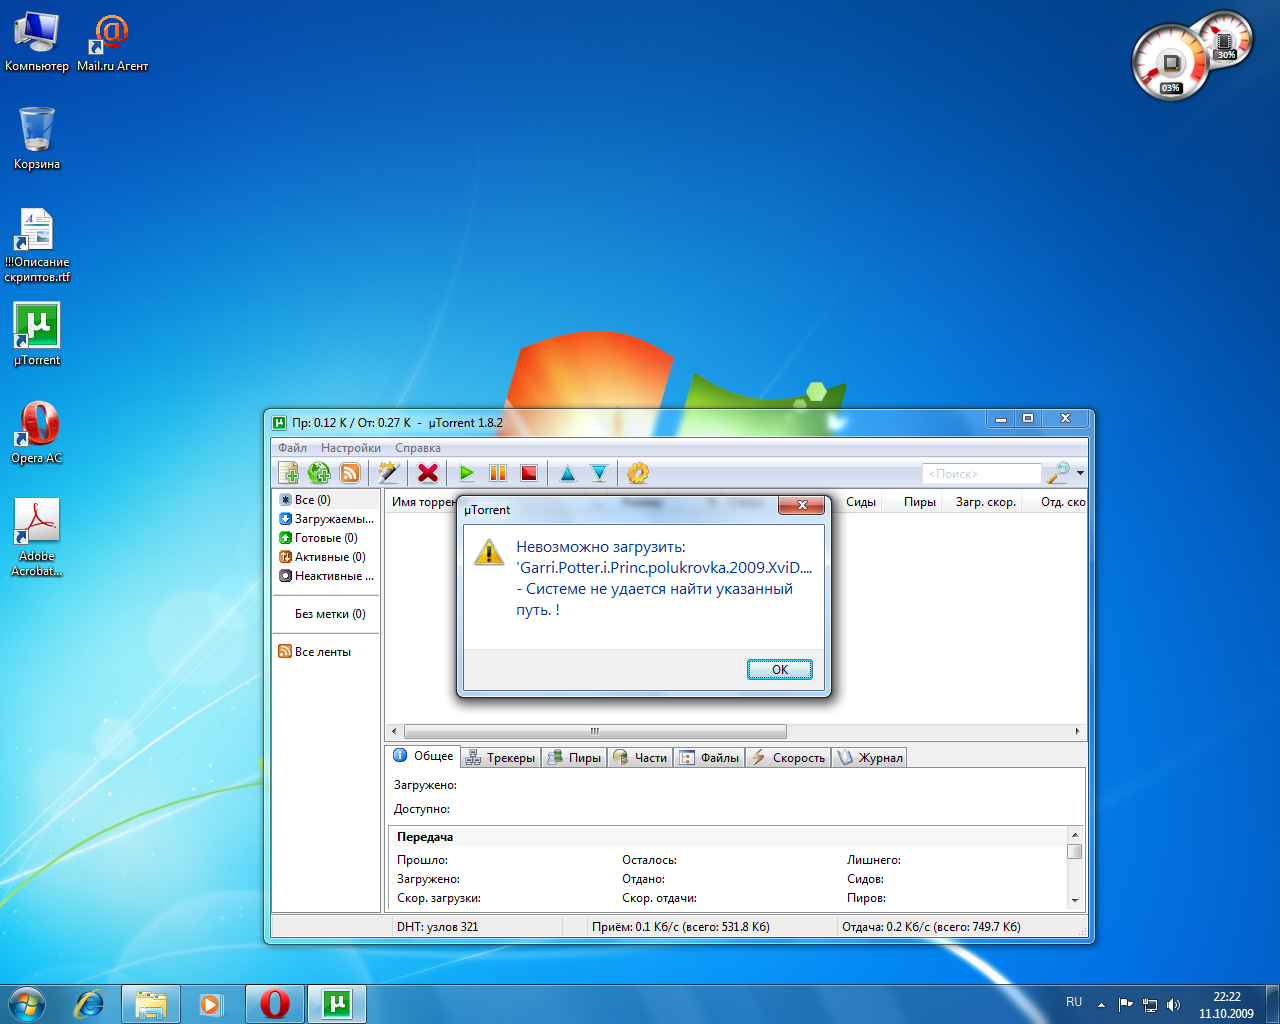Click the search magnifier icon

tap(1058, 473)
